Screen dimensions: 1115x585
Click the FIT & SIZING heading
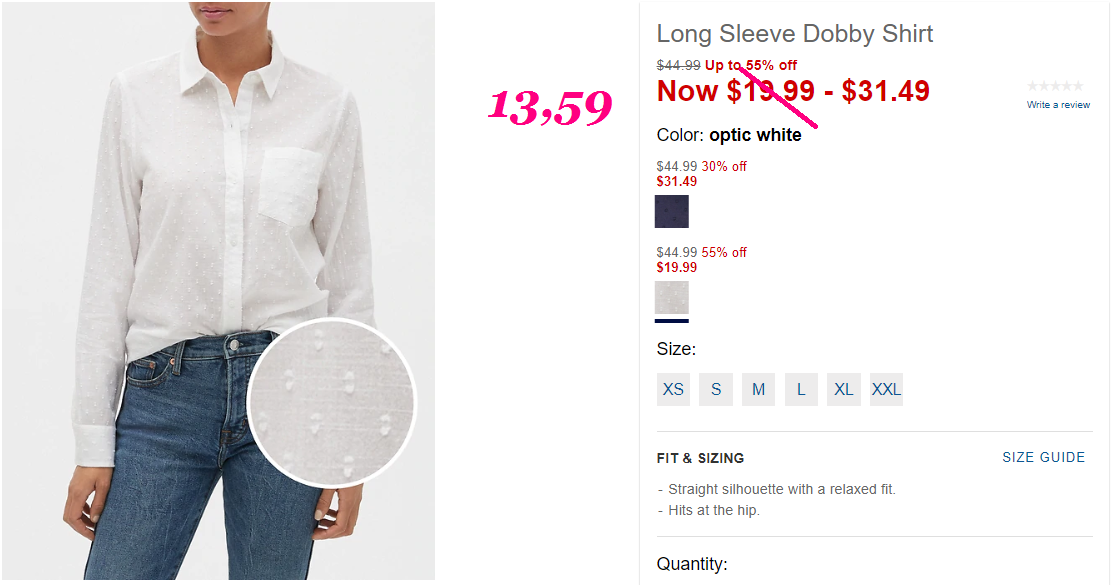pos(700,458)
